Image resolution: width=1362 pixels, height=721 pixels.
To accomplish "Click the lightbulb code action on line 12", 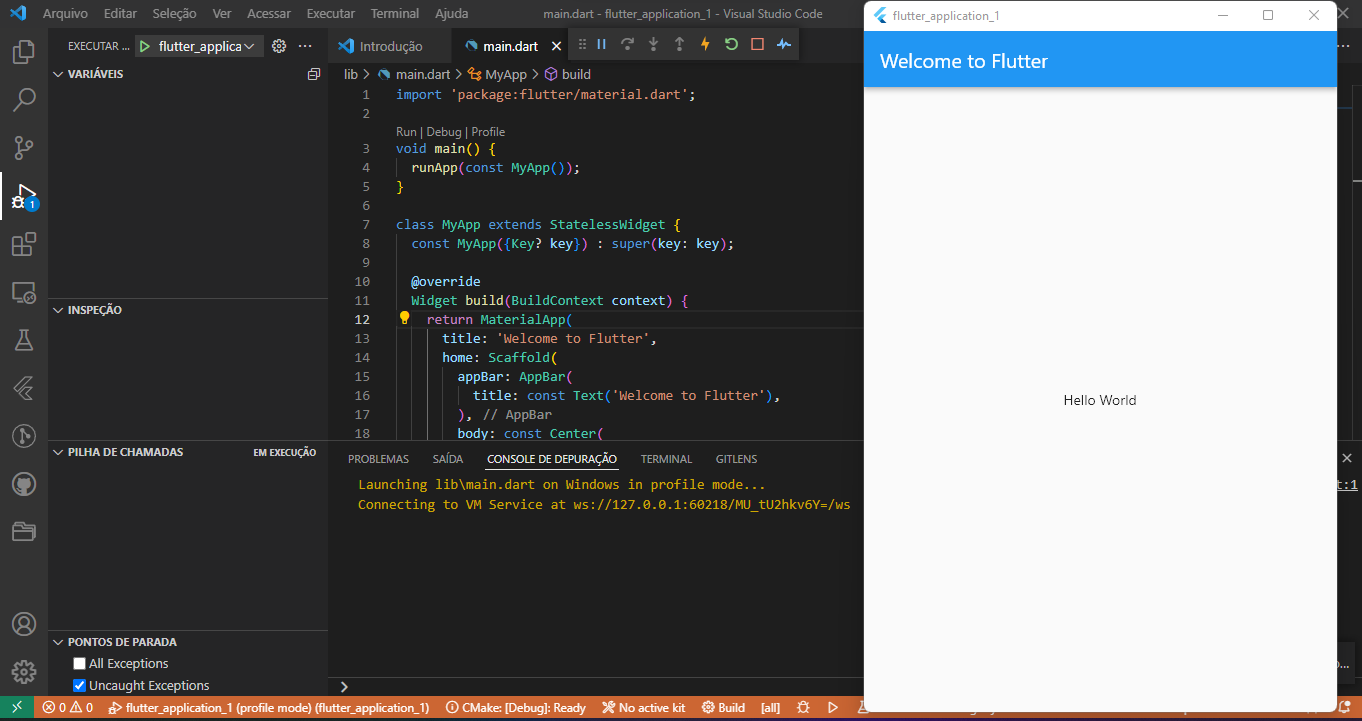I will pos(405,319).
